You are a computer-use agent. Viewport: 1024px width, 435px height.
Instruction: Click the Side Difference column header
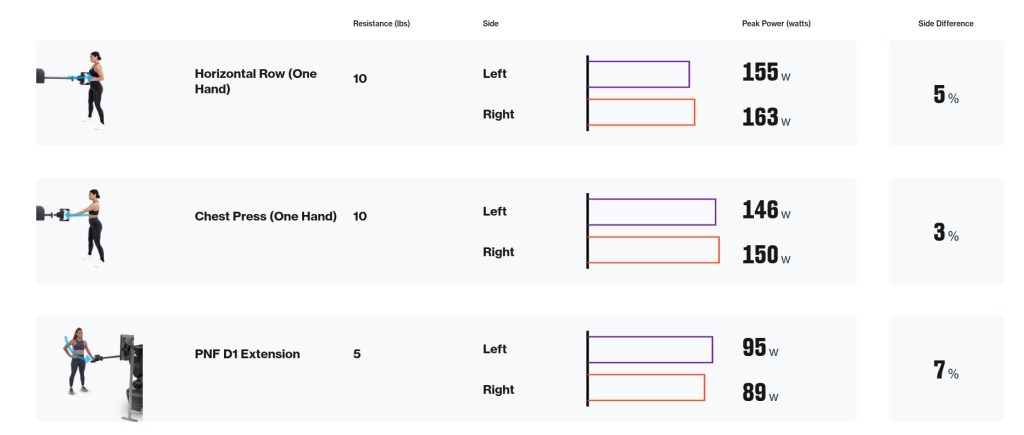tap(945, 23)
